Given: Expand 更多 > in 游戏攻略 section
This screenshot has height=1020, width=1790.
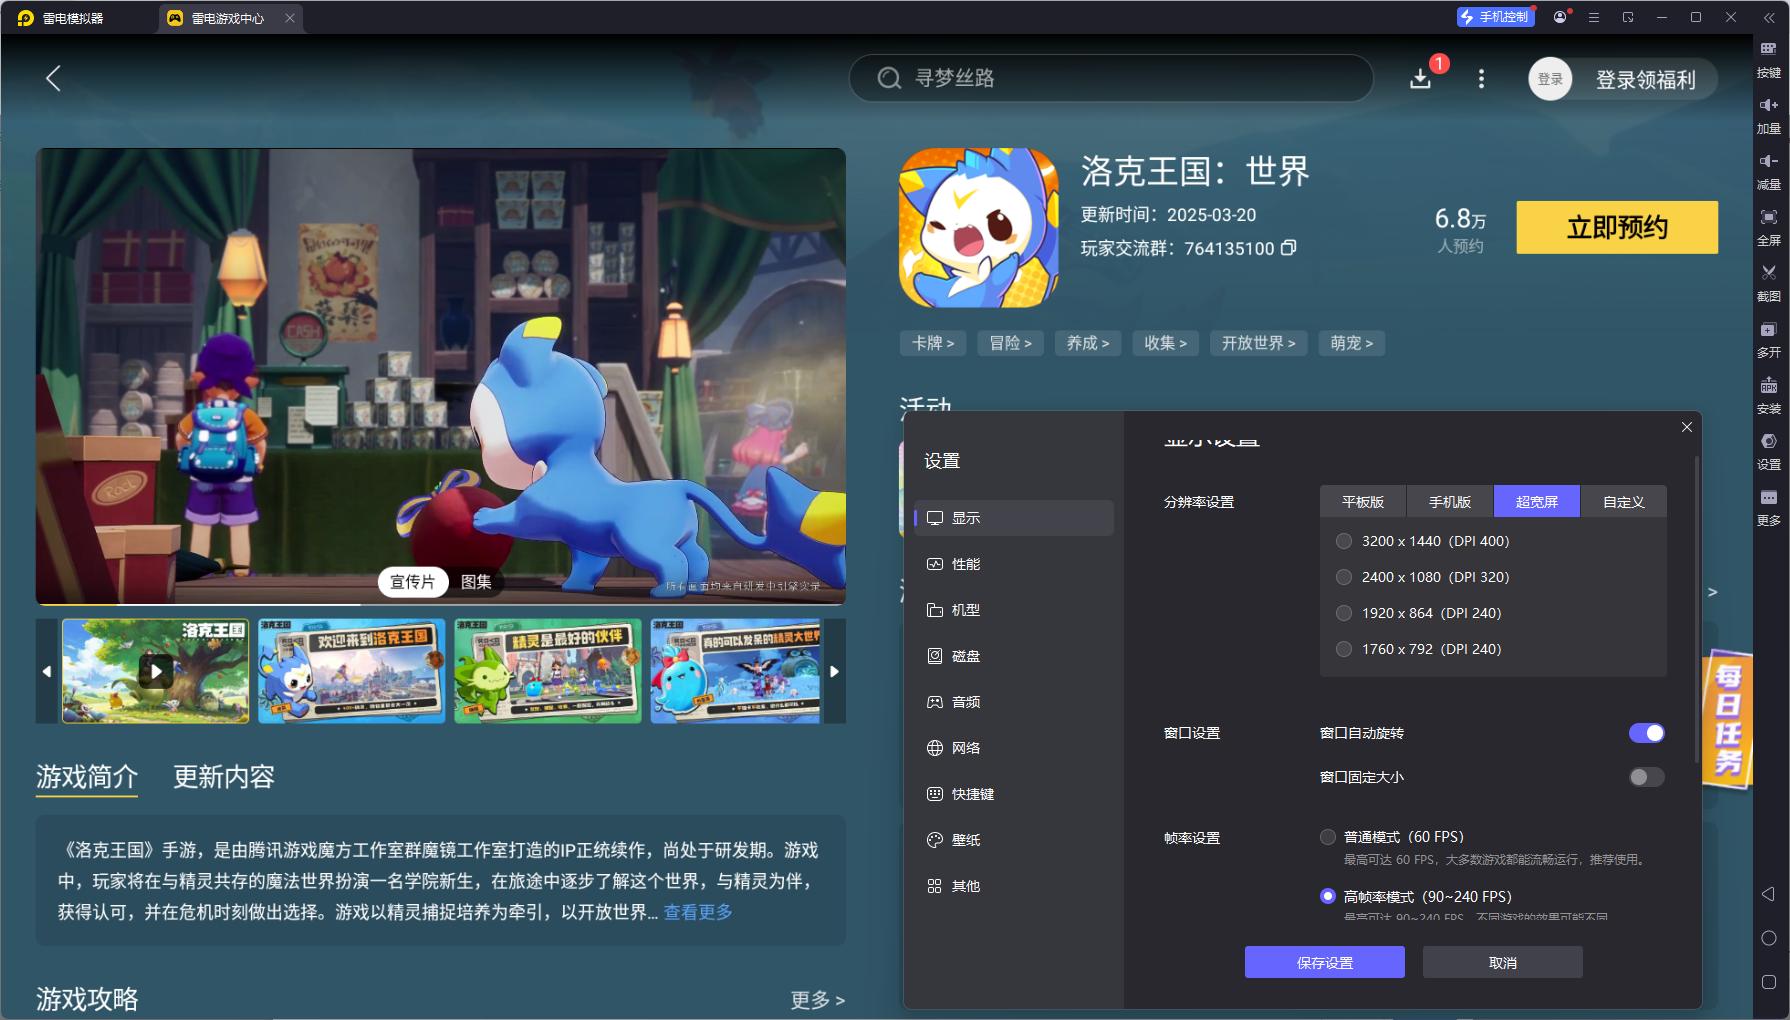Looking at the screenshot, I should (x=817, y=1000).
